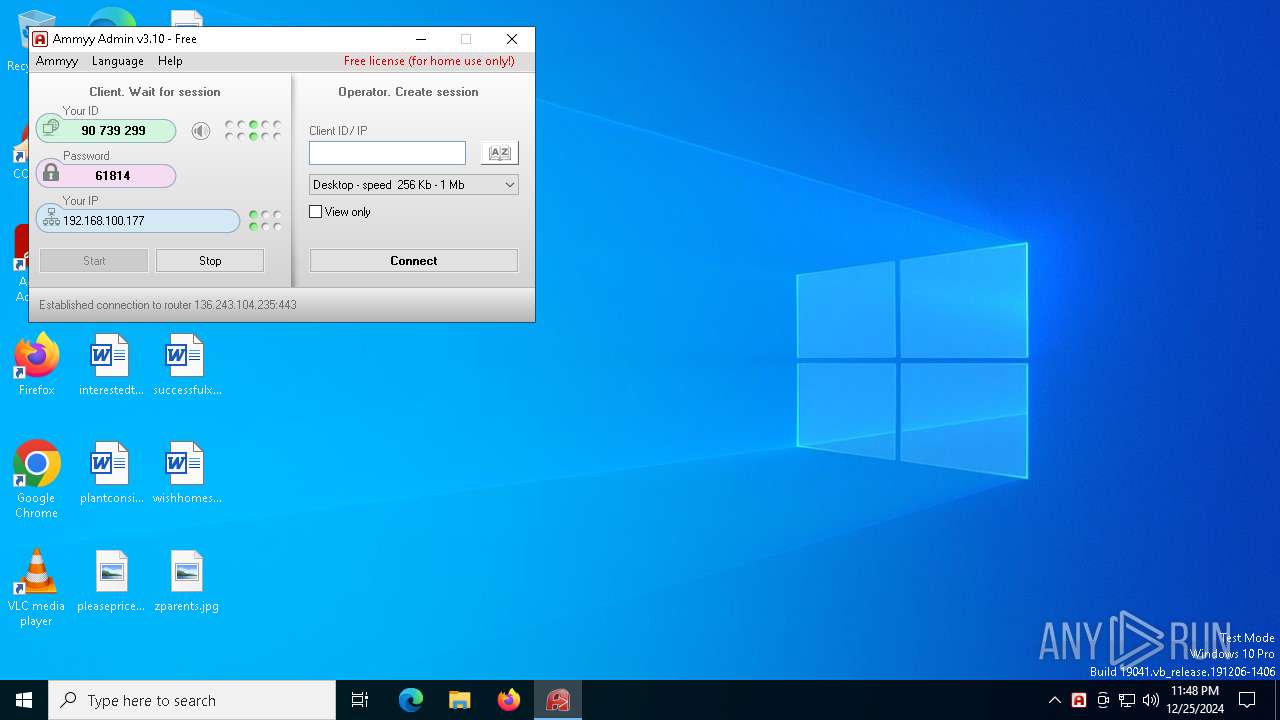The height and width of the screenshot is (720, 1280).
Task: Enable the View only checkbox
Action: point(316,212)
